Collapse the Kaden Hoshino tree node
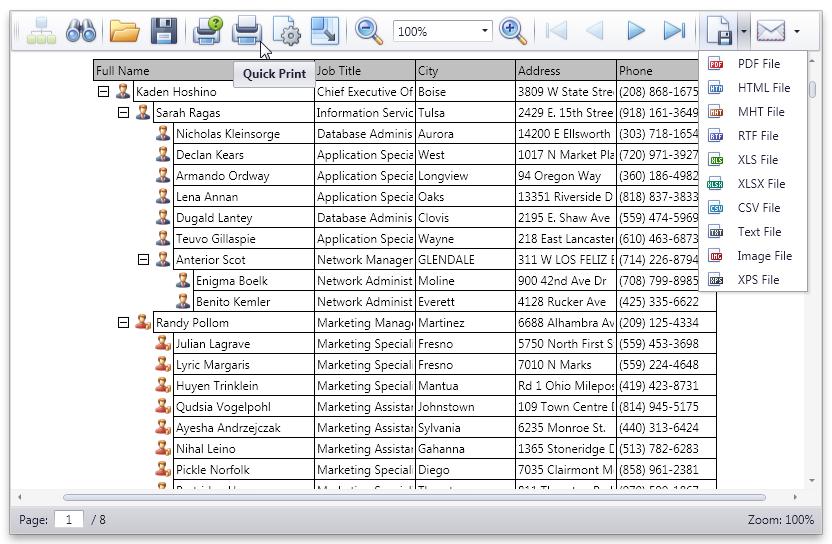 coord(103,92)
